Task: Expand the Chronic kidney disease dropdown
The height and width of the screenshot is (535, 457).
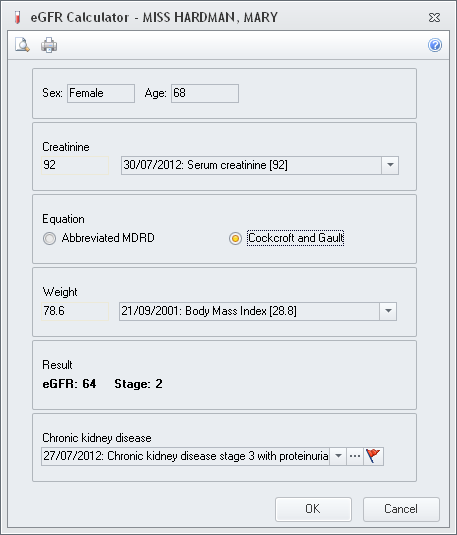Action: pos(338,456)
